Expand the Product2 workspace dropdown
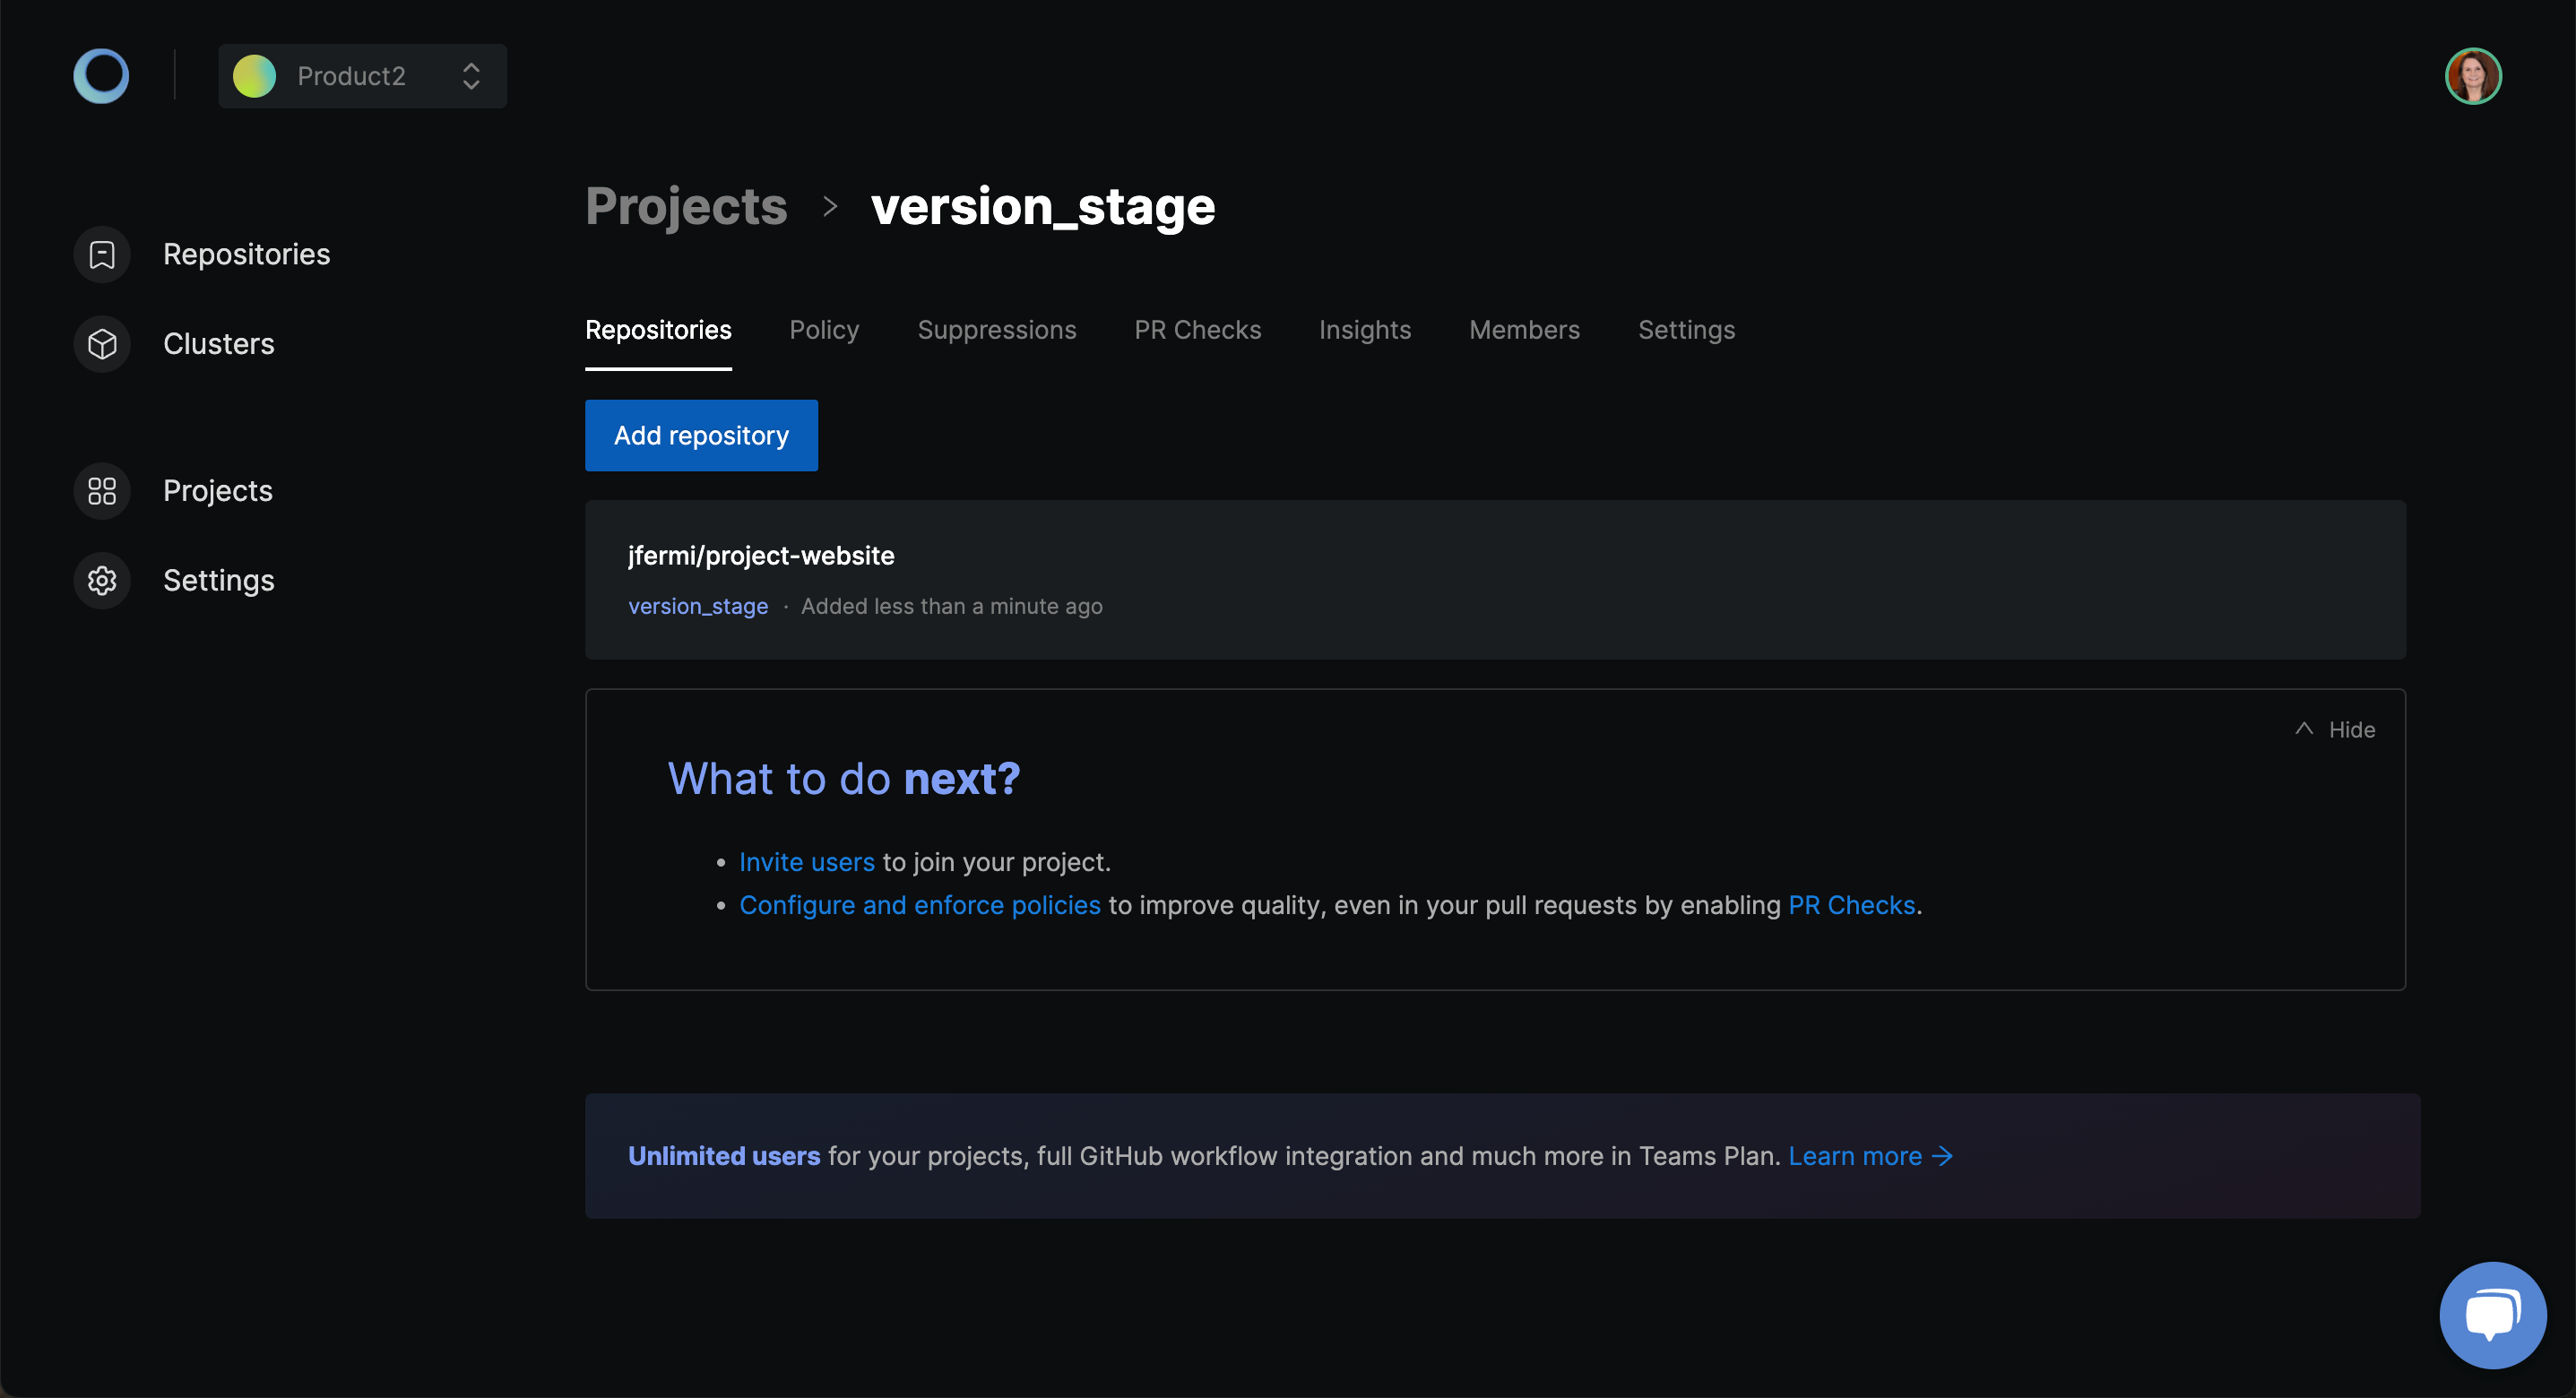The width and height of the screenshot is (2576, 1398). pyautogui.click(x=361, y=76)
